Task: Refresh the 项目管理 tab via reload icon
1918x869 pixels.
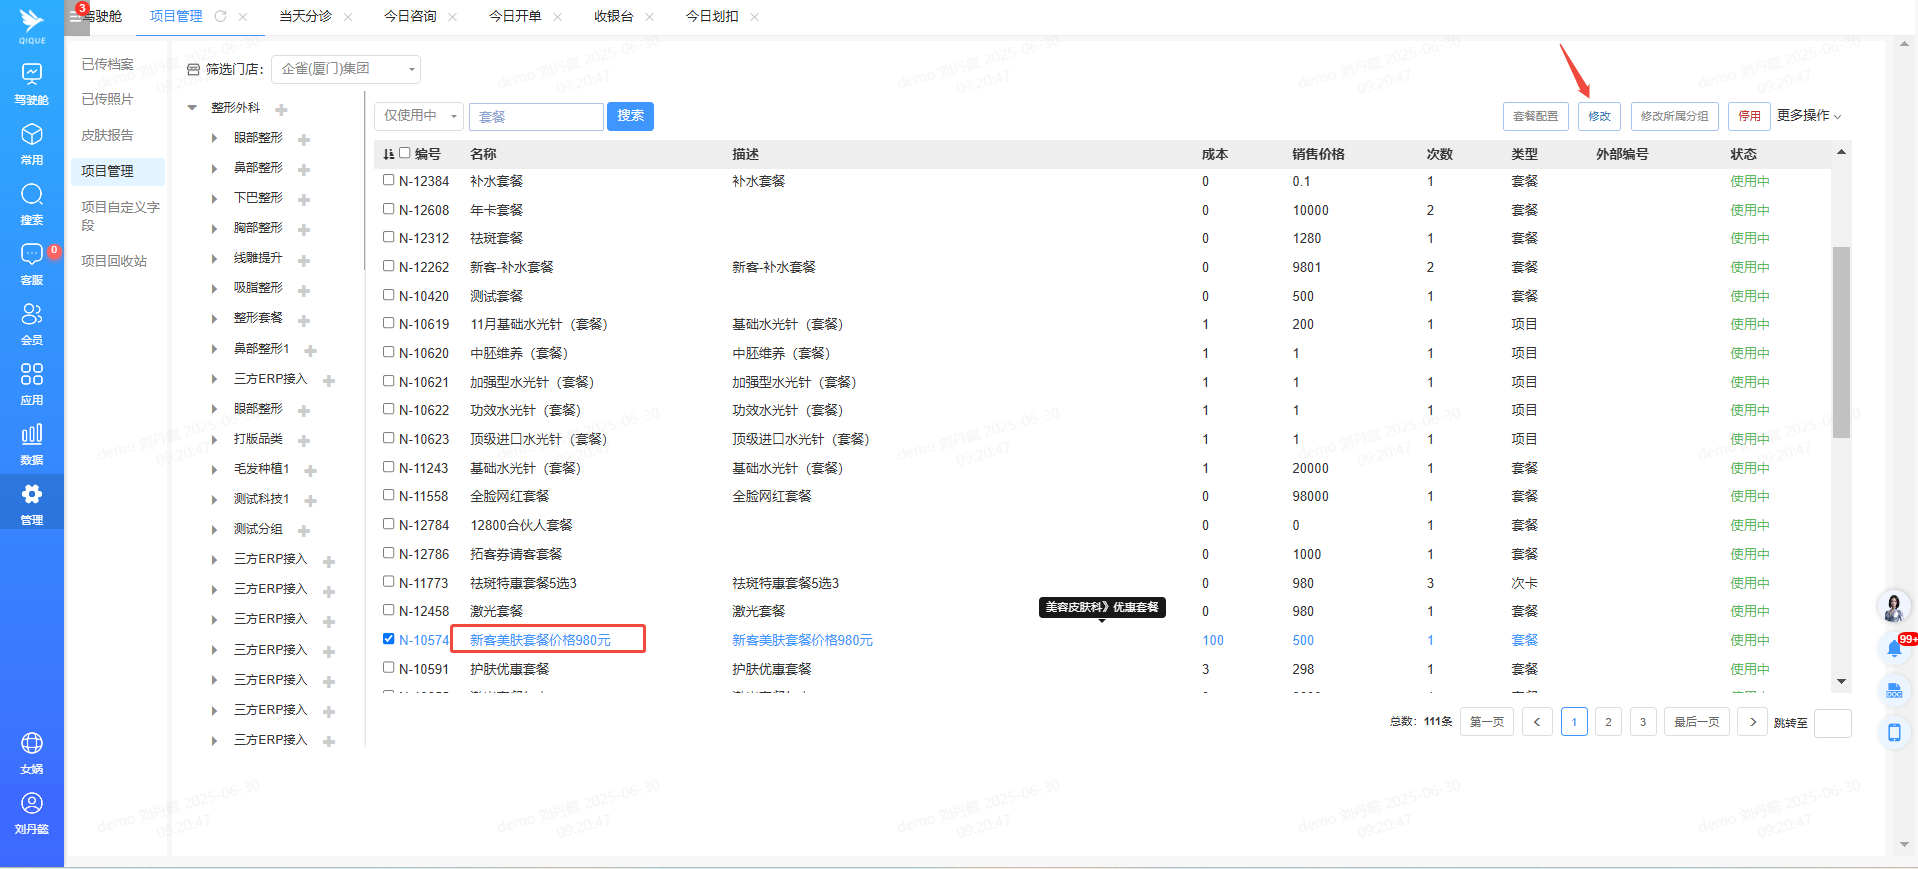Action: pyautogui.click(x=221, y=16)
